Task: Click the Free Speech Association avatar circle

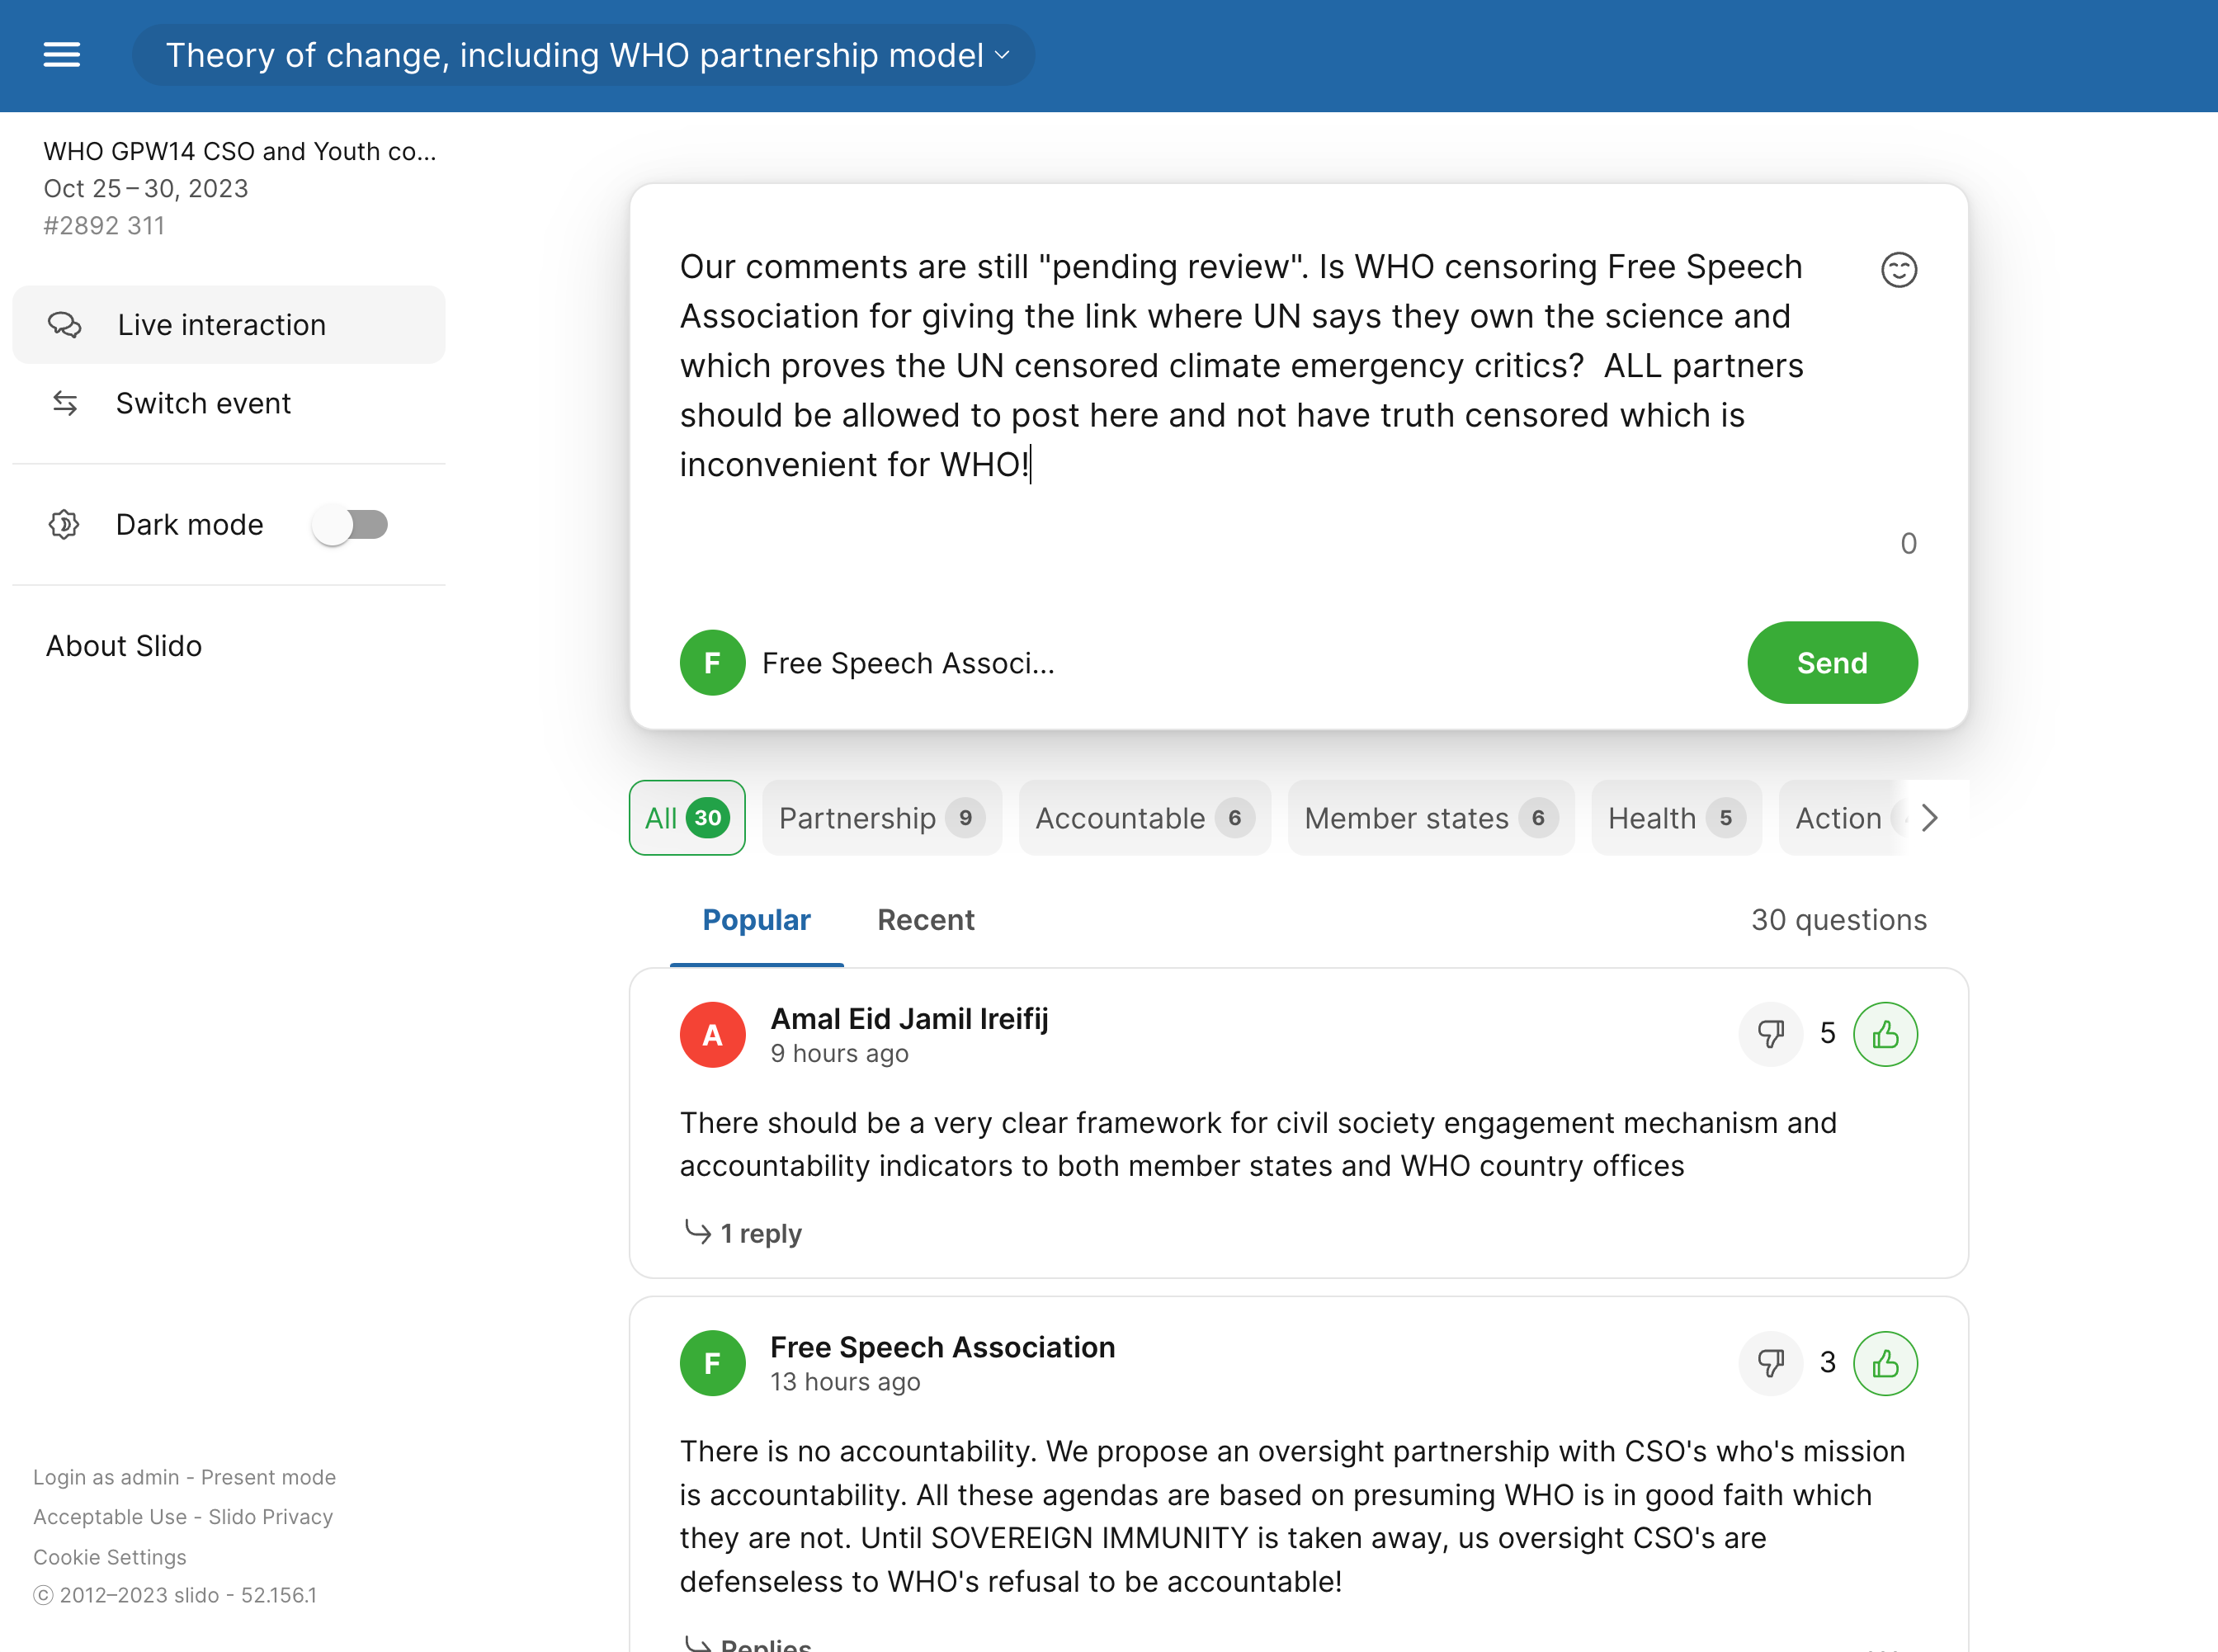Action: click(x=712, y=1363)
